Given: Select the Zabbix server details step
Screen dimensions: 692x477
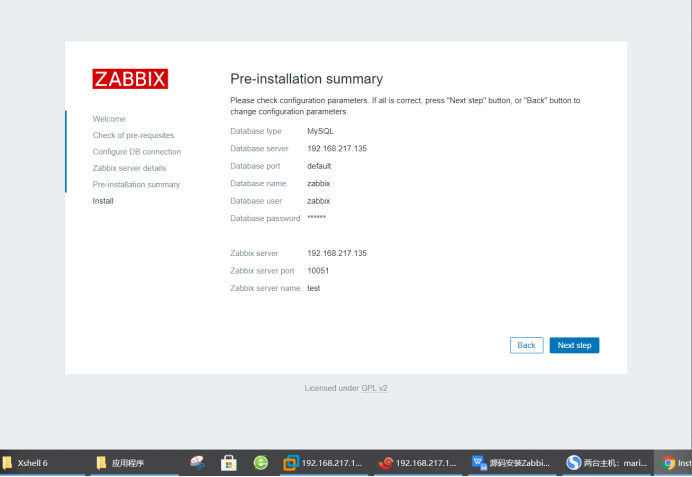Looking at the screenshot, I should click(x=129, y=168).
